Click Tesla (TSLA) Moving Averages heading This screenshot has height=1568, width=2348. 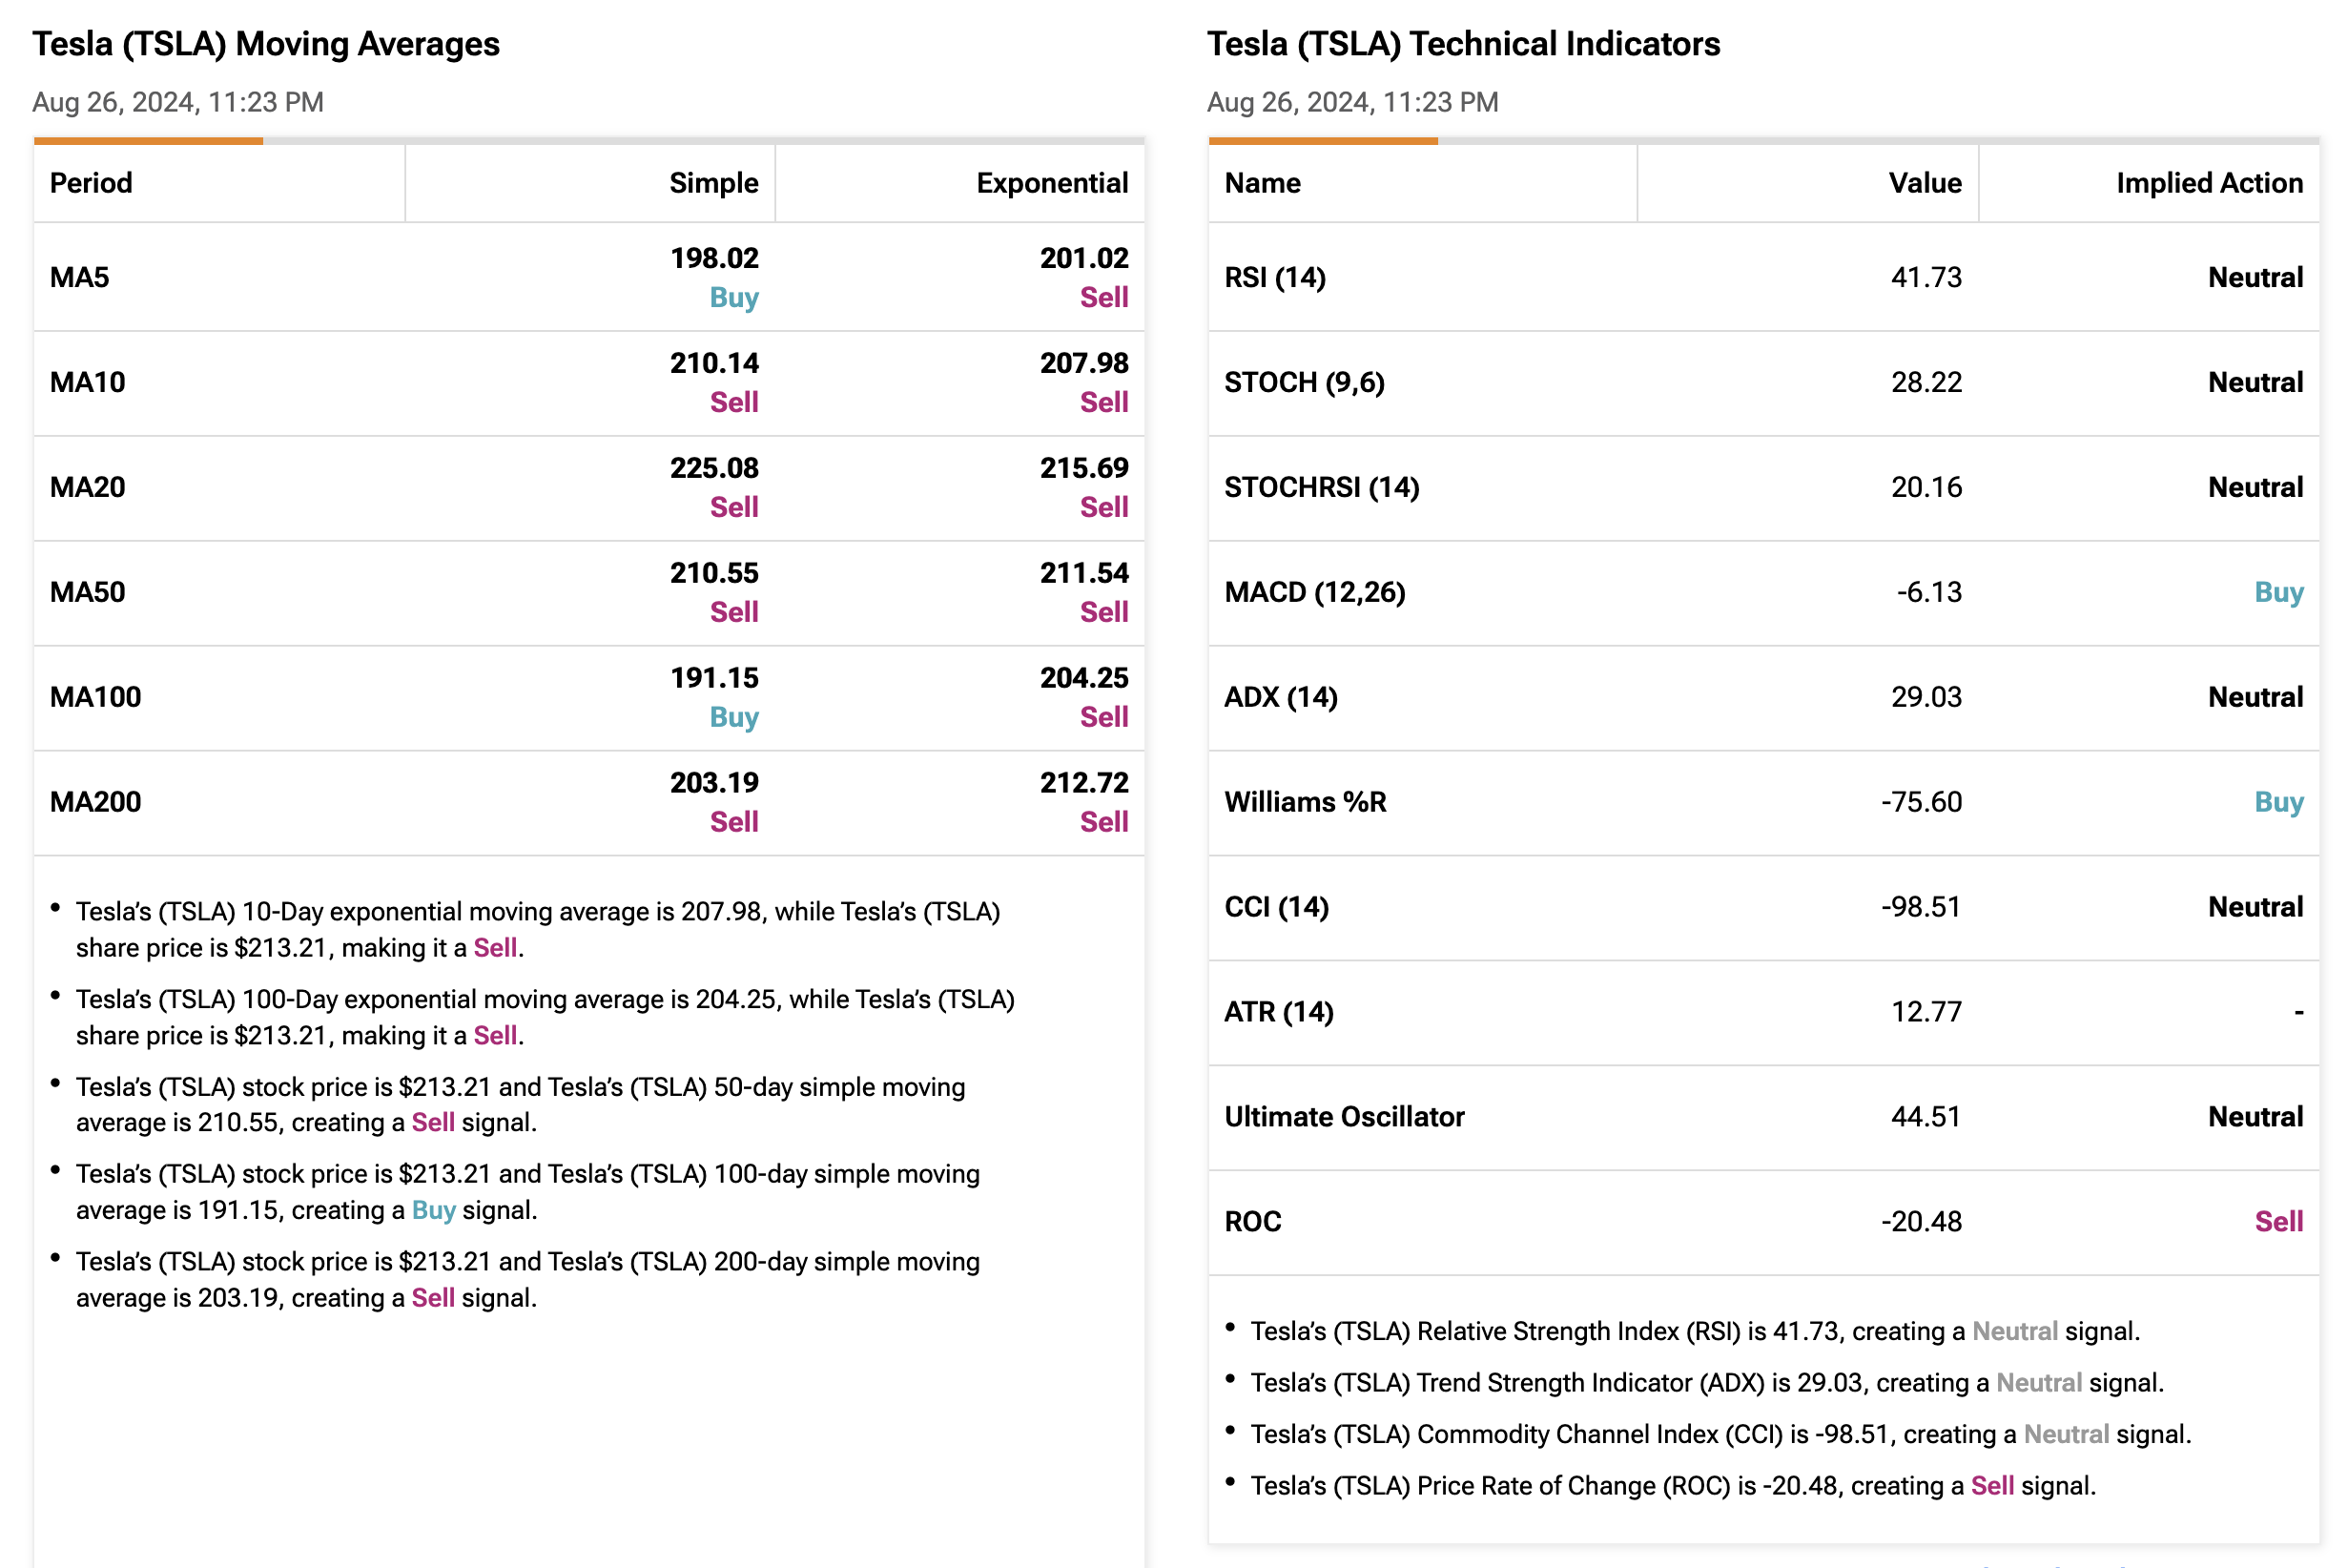[x=266, y=44]
